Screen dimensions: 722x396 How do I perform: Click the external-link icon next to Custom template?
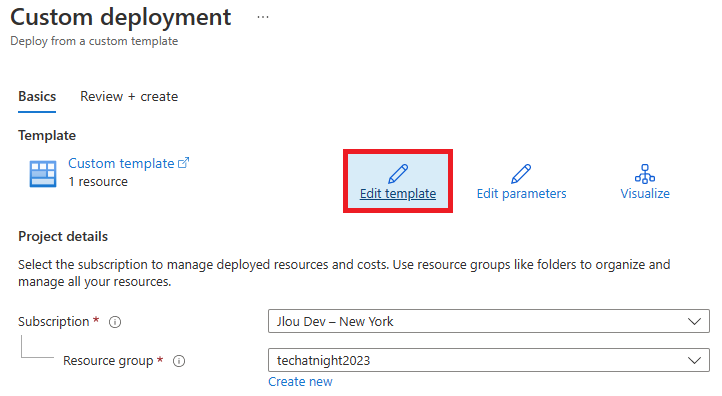coord(183,163)
